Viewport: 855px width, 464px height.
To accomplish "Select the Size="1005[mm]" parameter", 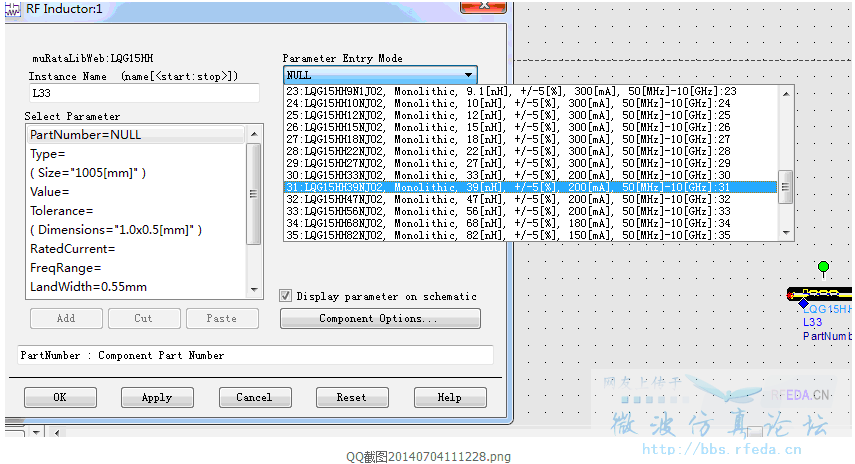I will [x=136, y=173].
